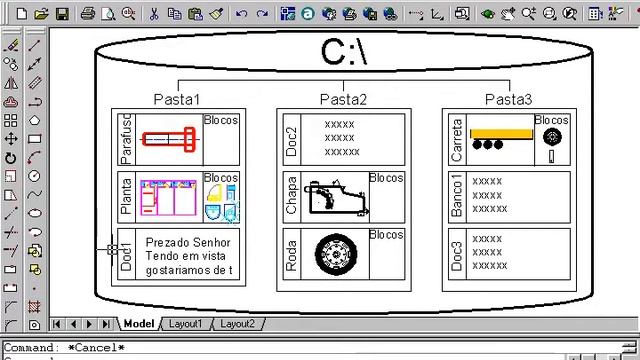This screenshot has height=360, width=640.
Task: Select the Polyline tool
Action: [35, 102]
